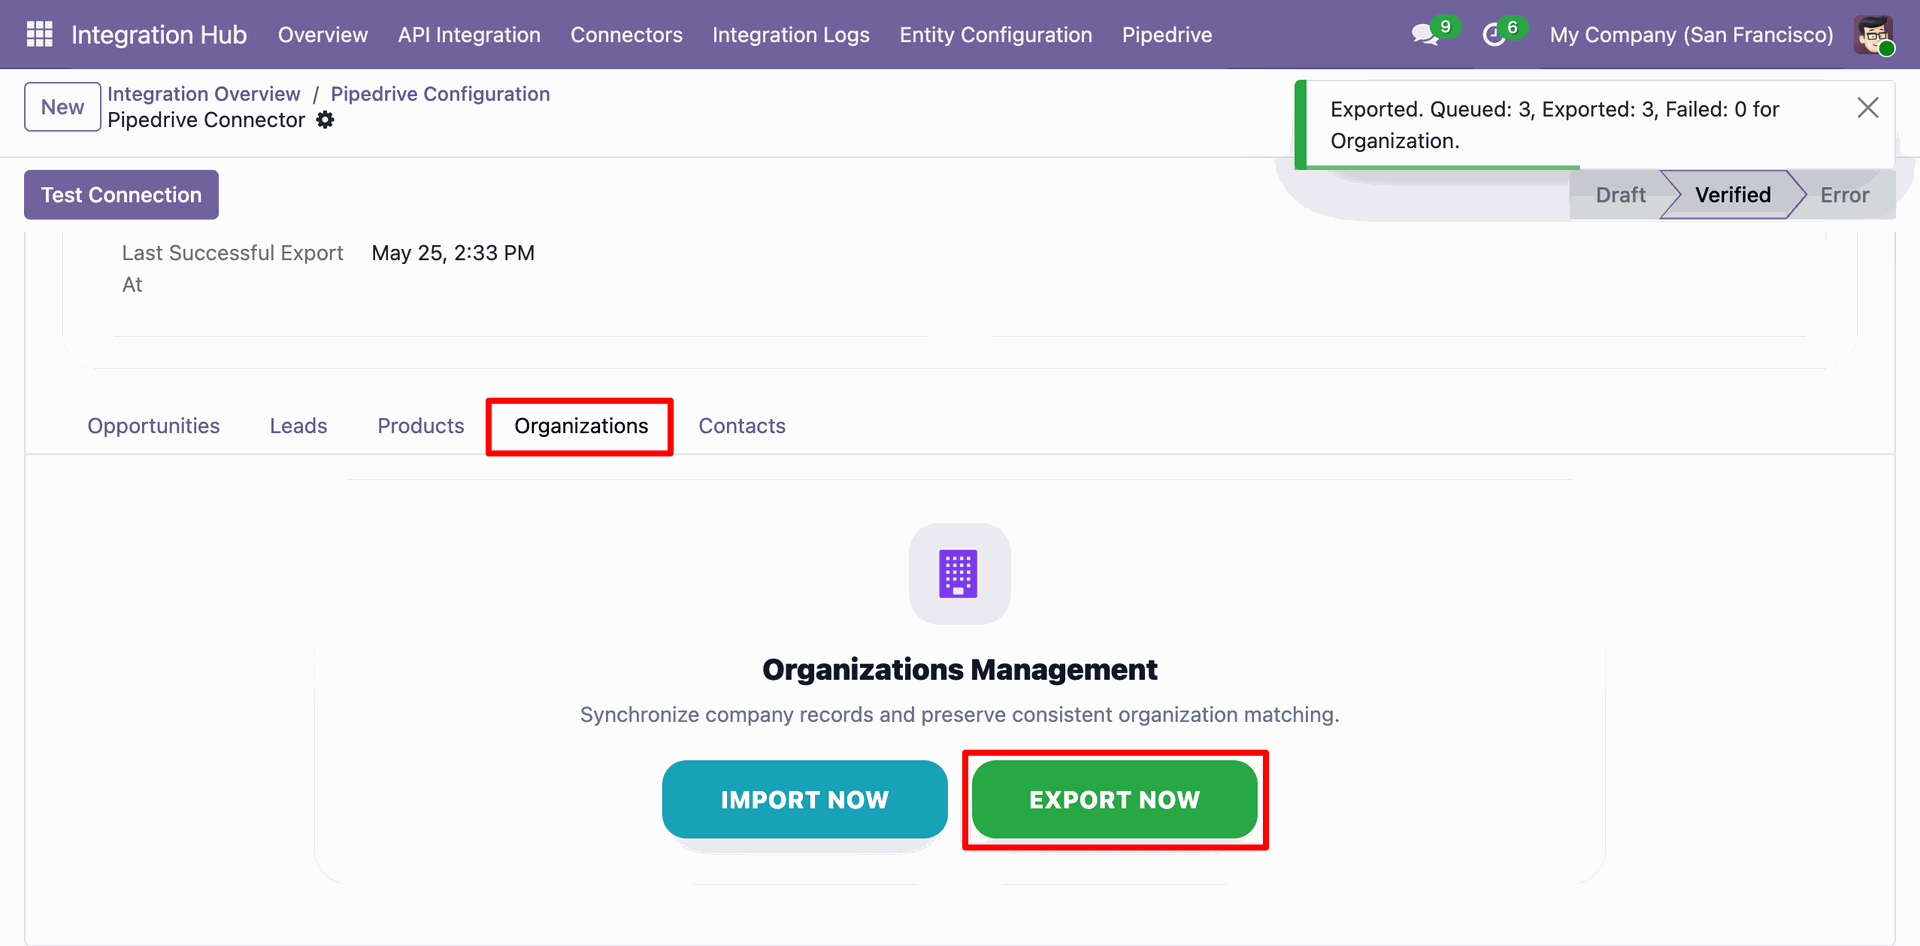
Task: Set status to Verified
Action: pyautogui.click(x=1733, y=195)
